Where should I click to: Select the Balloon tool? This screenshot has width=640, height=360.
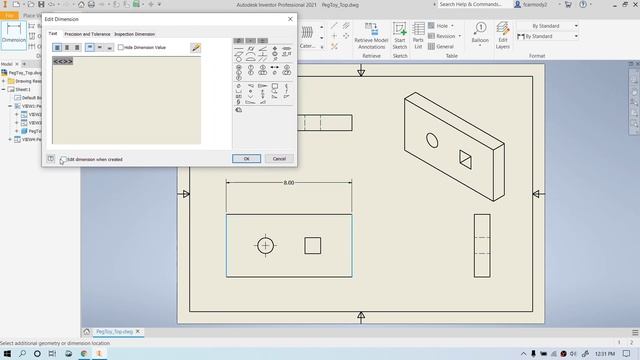480,32
